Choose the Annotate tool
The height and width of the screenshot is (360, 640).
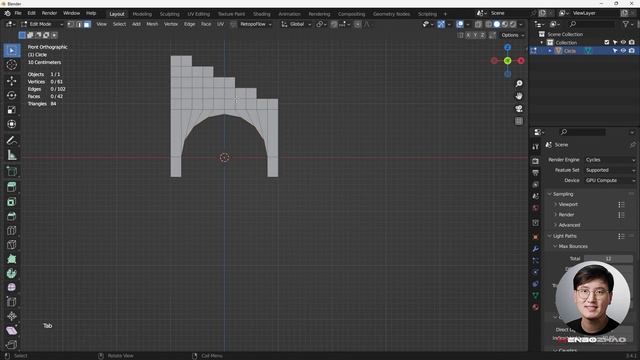tap(11, 140)
